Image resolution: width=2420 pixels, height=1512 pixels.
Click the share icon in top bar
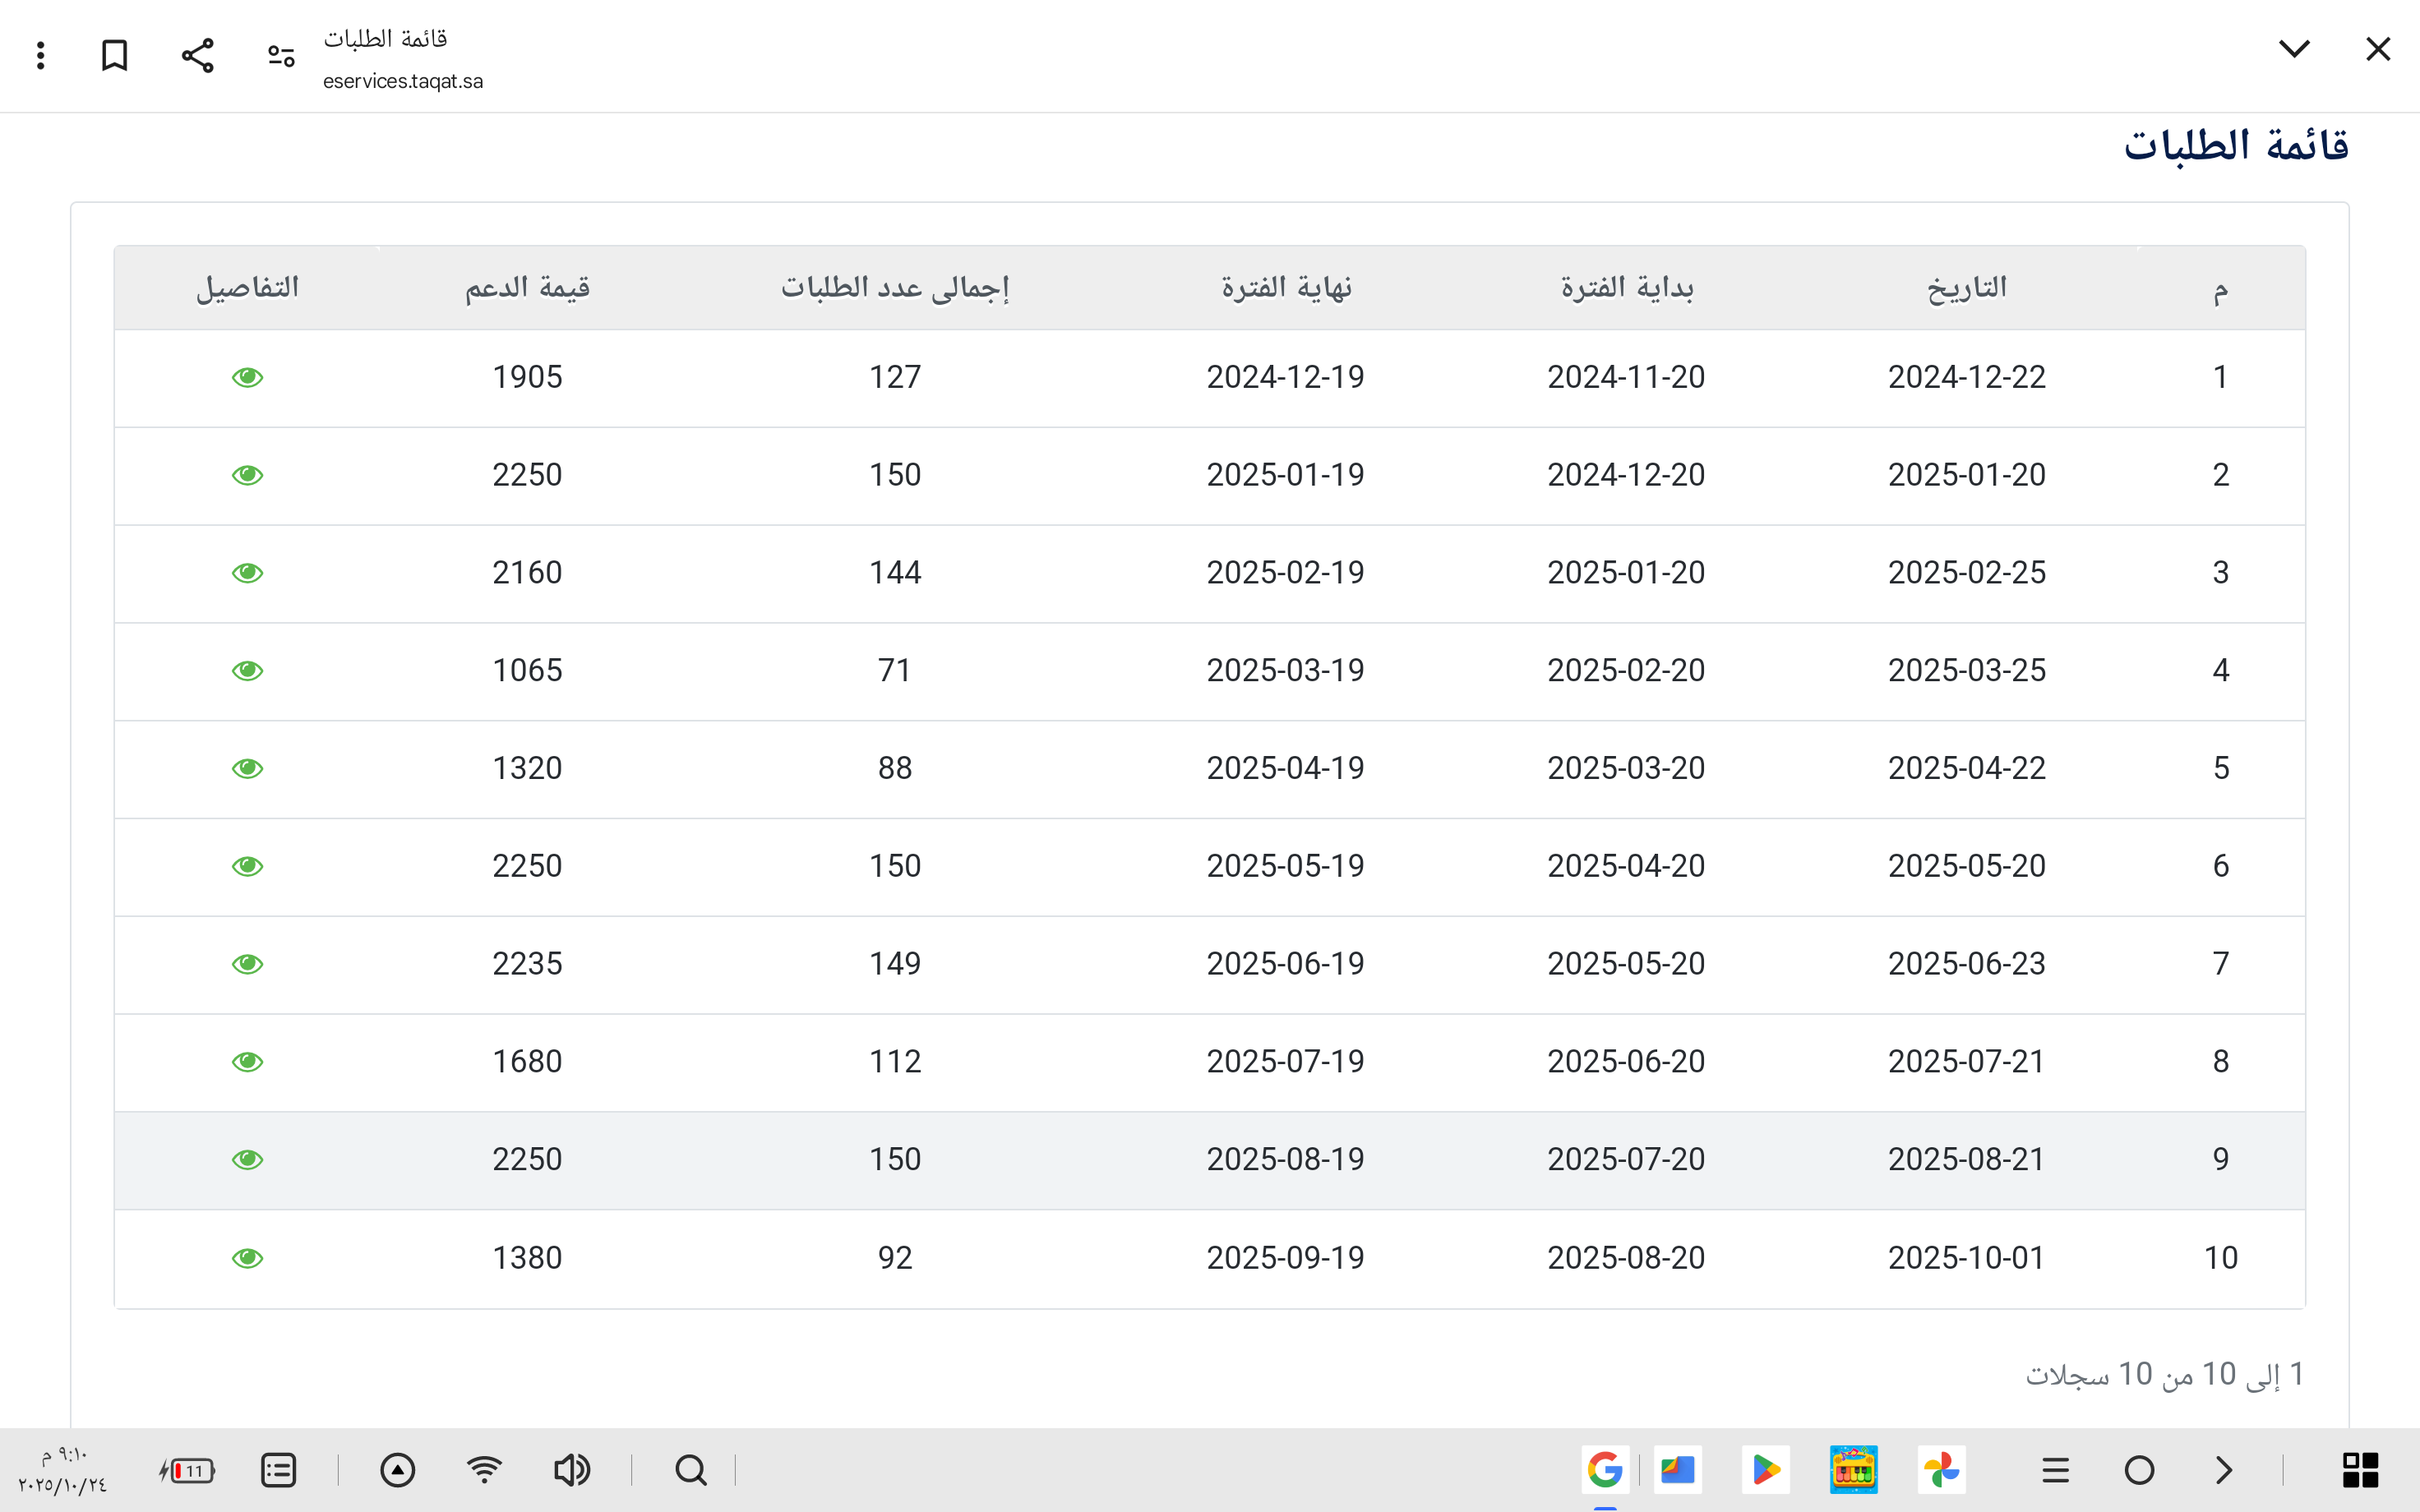tap(198, 55)
